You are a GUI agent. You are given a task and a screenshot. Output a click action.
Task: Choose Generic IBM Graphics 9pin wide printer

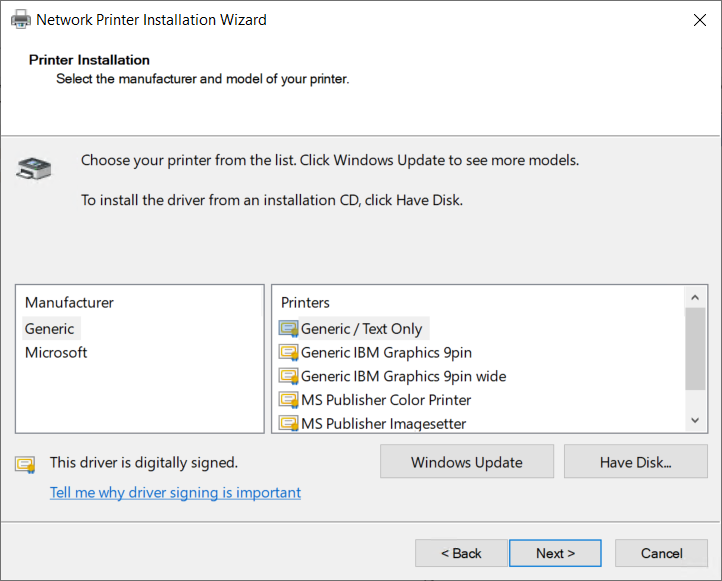(403, 376)
